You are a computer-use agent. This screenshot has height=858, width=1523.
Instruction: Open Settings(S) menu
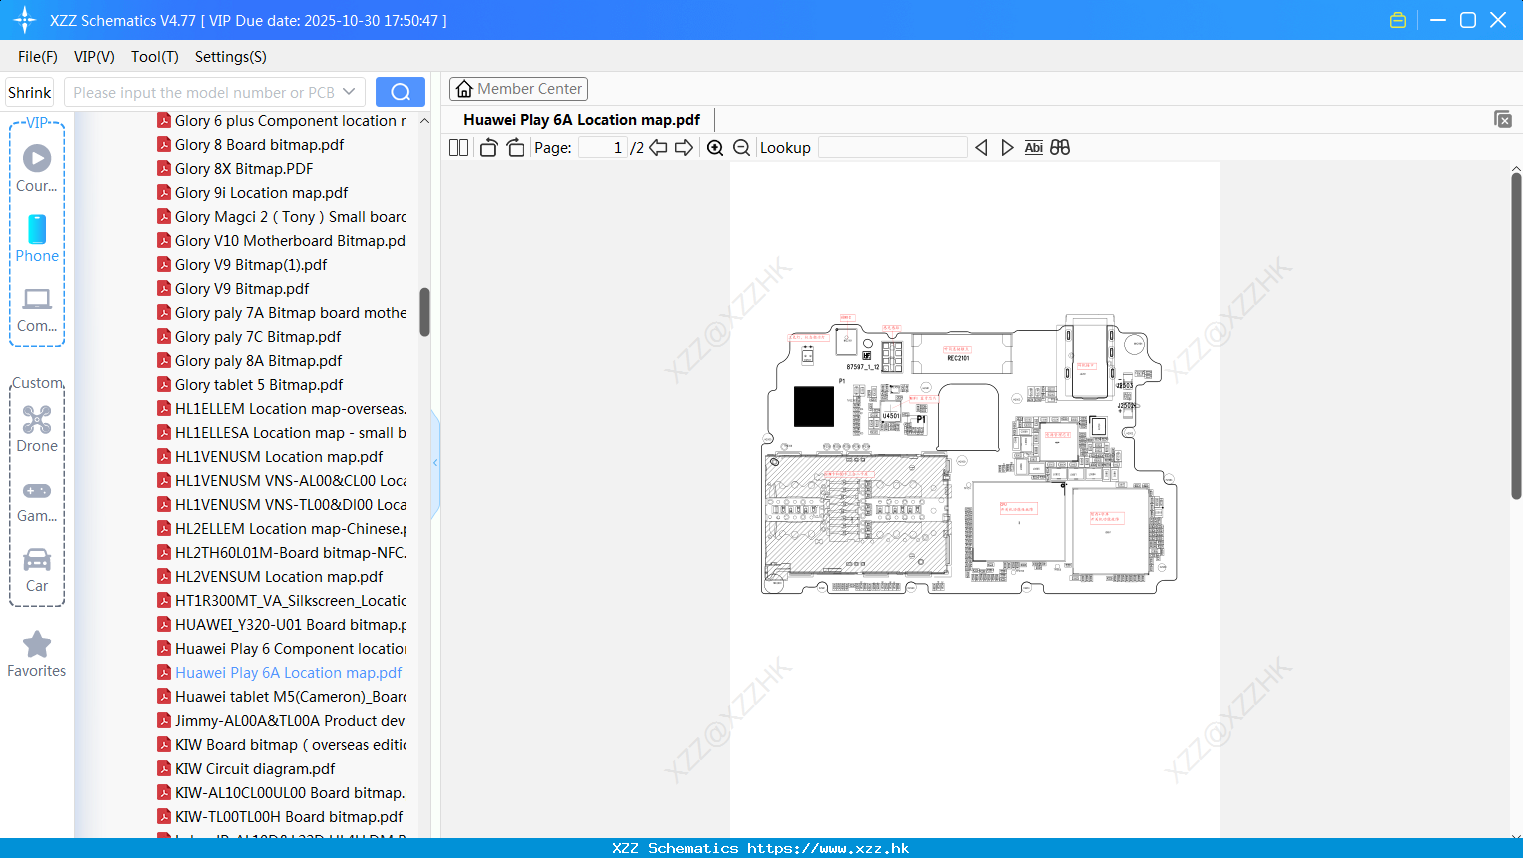231,57
